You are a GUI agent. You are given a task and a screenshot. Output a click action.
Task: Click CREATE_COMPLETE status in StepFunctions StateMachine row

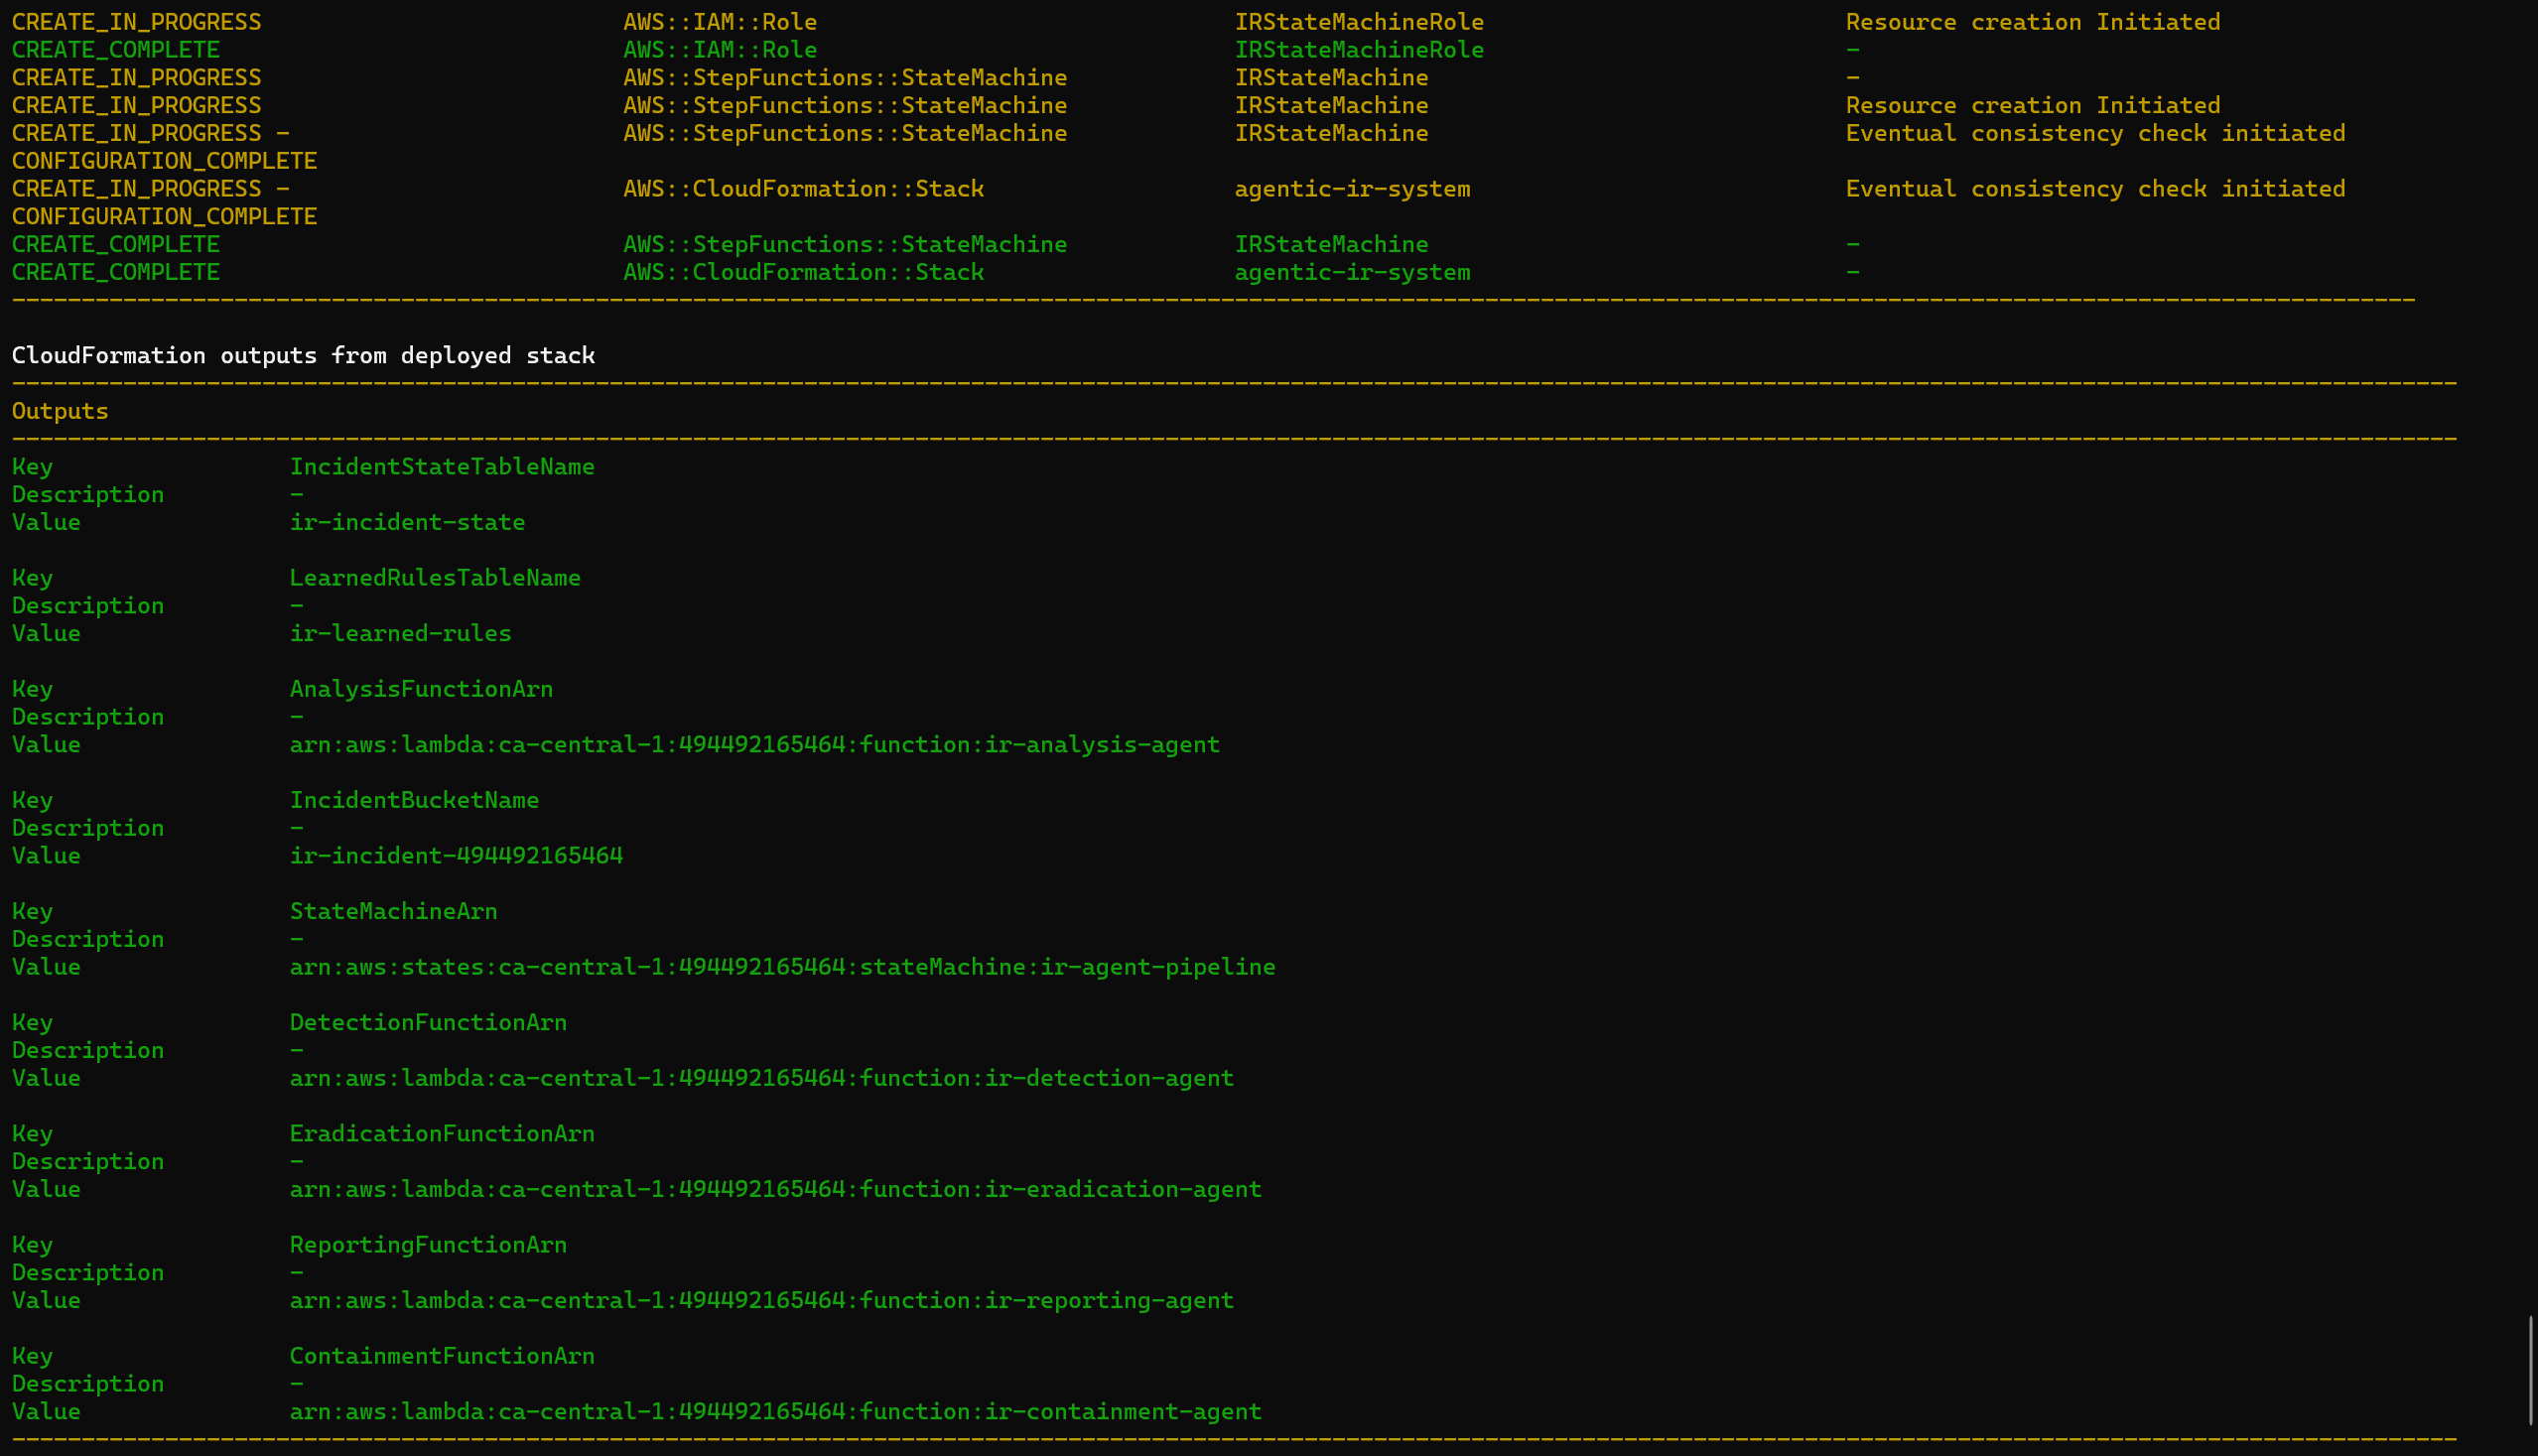pyautogui.click(x=116, y=244)
